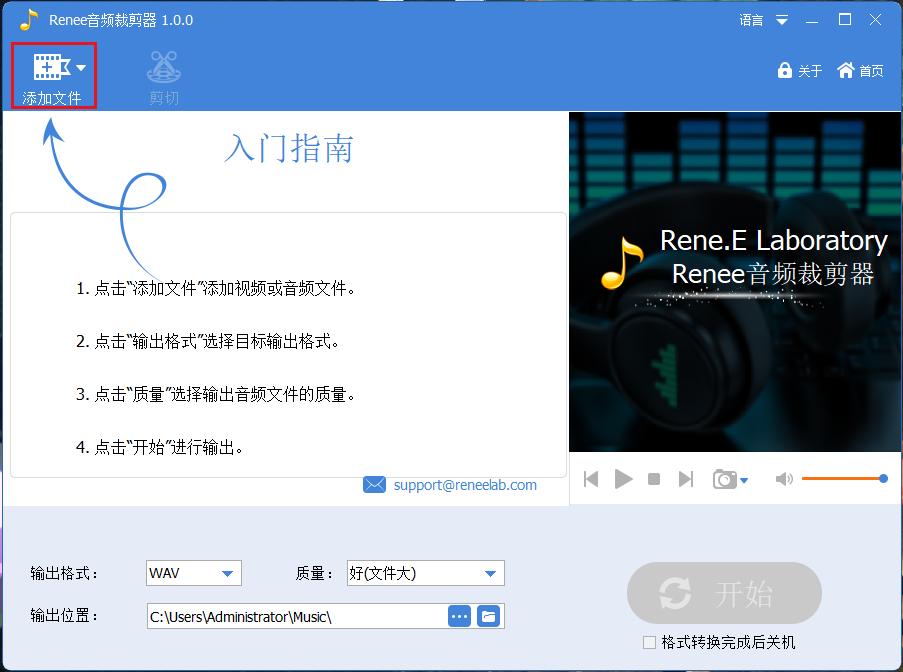Stop the preview playback

654,479
